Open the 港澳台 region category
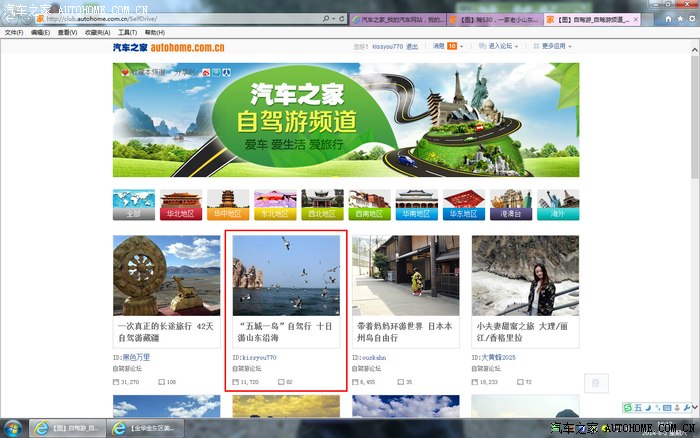Screen dimensions: 700x438 pyautogui.click(x=510, y=204)
